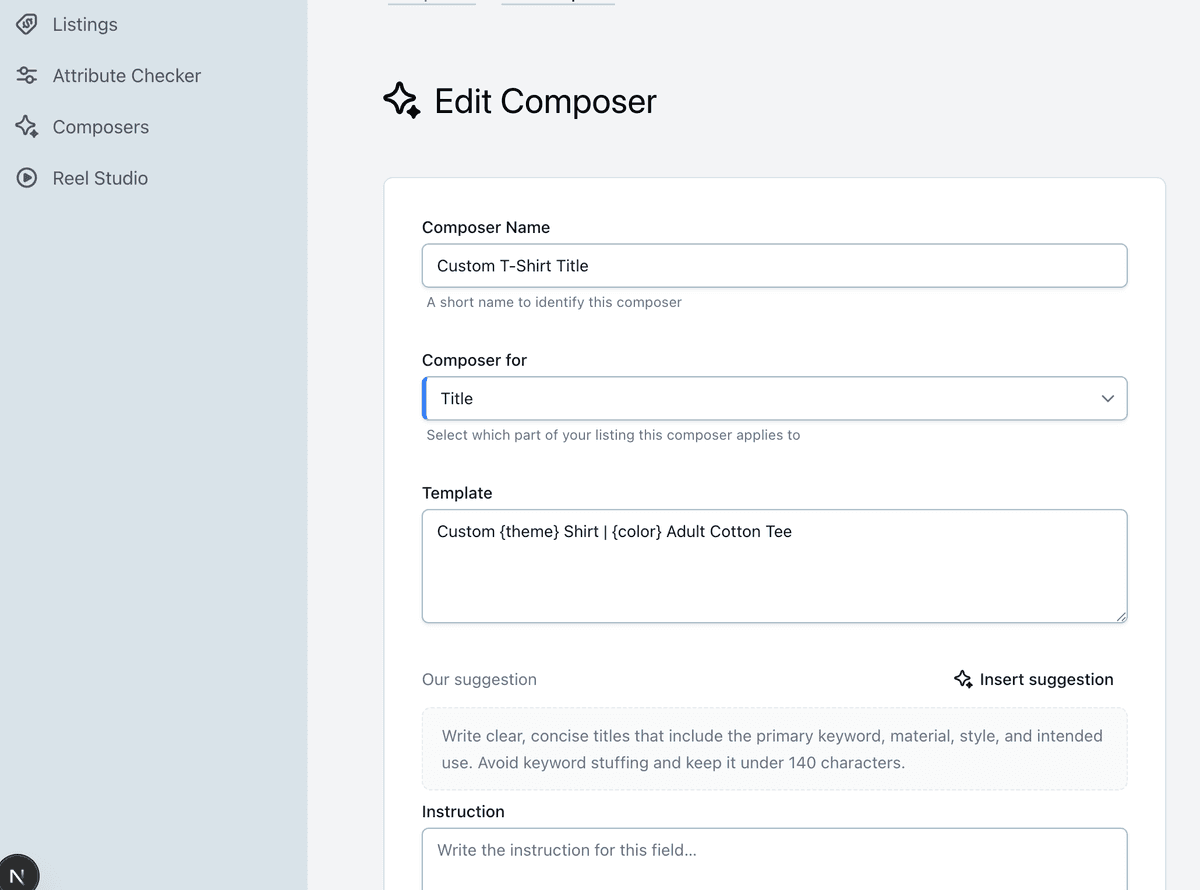Viewport: 1200px width, 890px height.
Task: Click the chevron on the Title selector
Action: click(x=1107, y=398)
